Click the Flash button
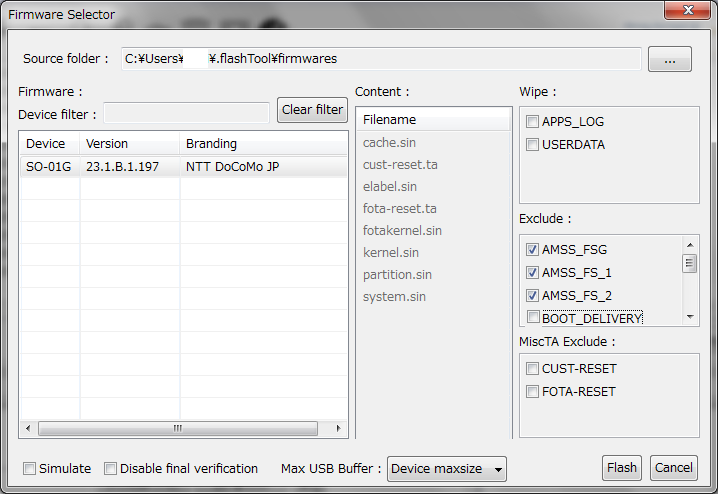The height and width of the screenshot is (494, 718). pos(621,467)
